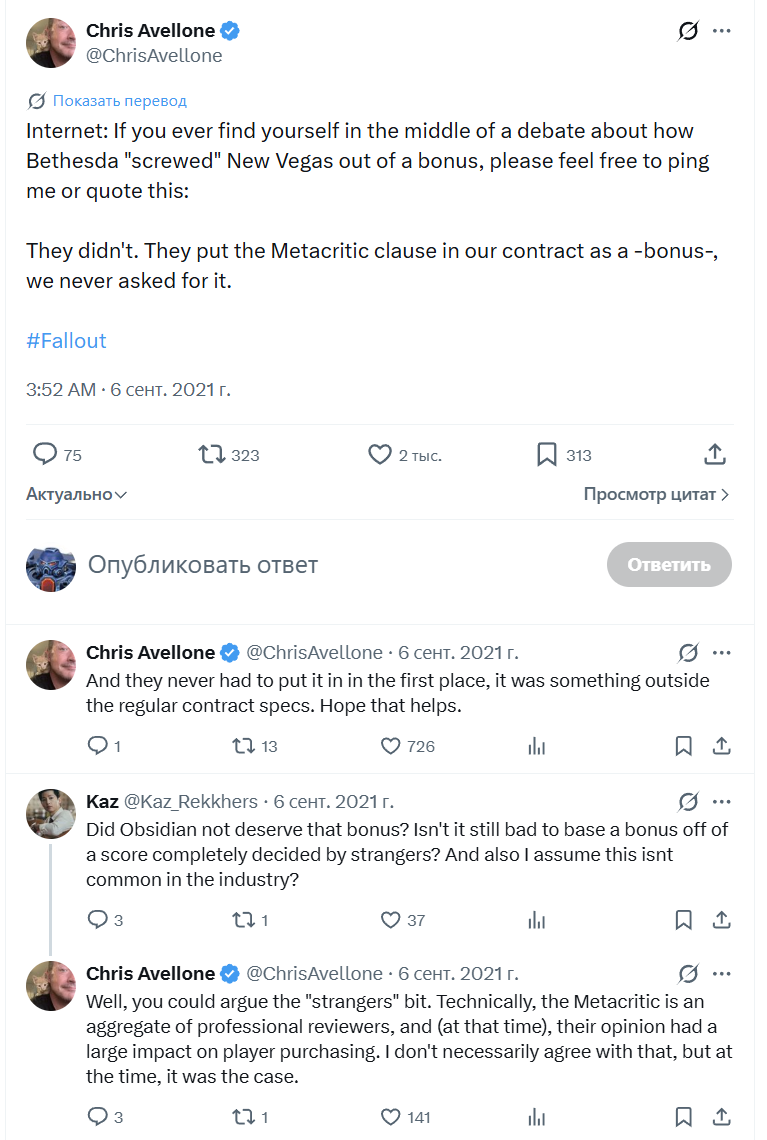Expand the Актуально sort dropdown
The height and width of the screenshot is (1140, 767).
[76, 494]
